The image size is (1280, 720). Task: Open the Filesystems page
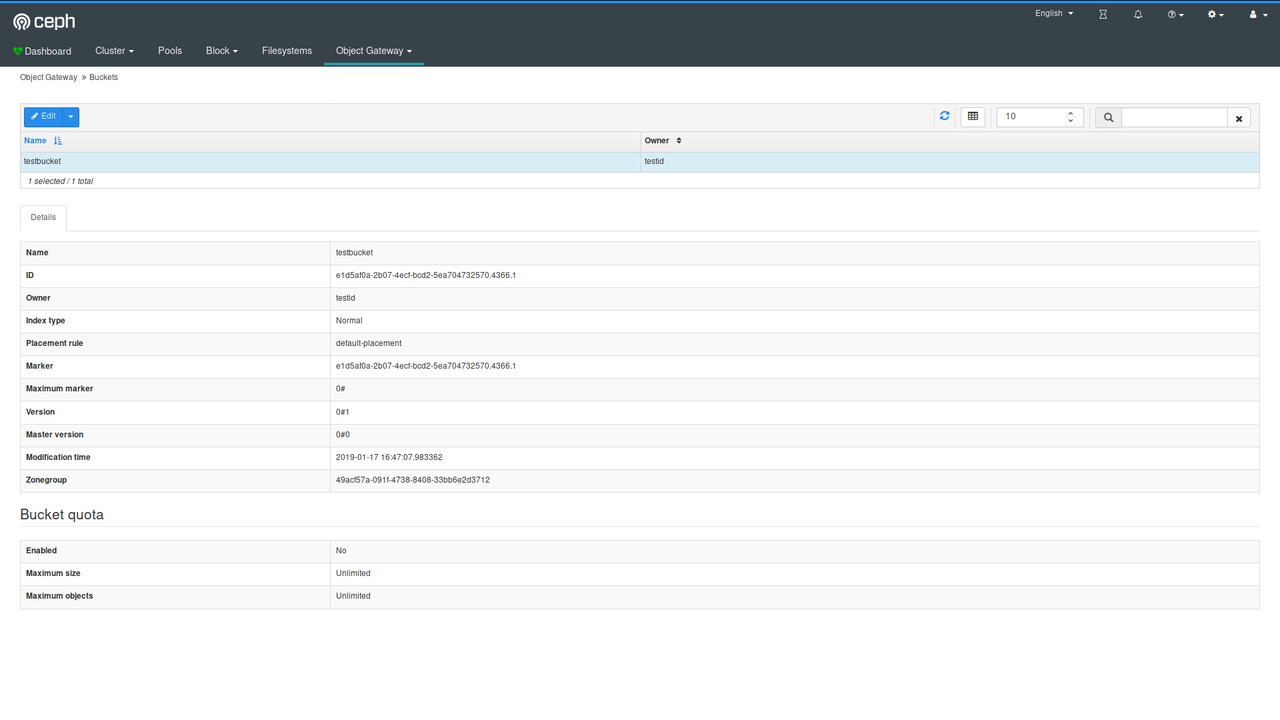(x=287, y=51)
